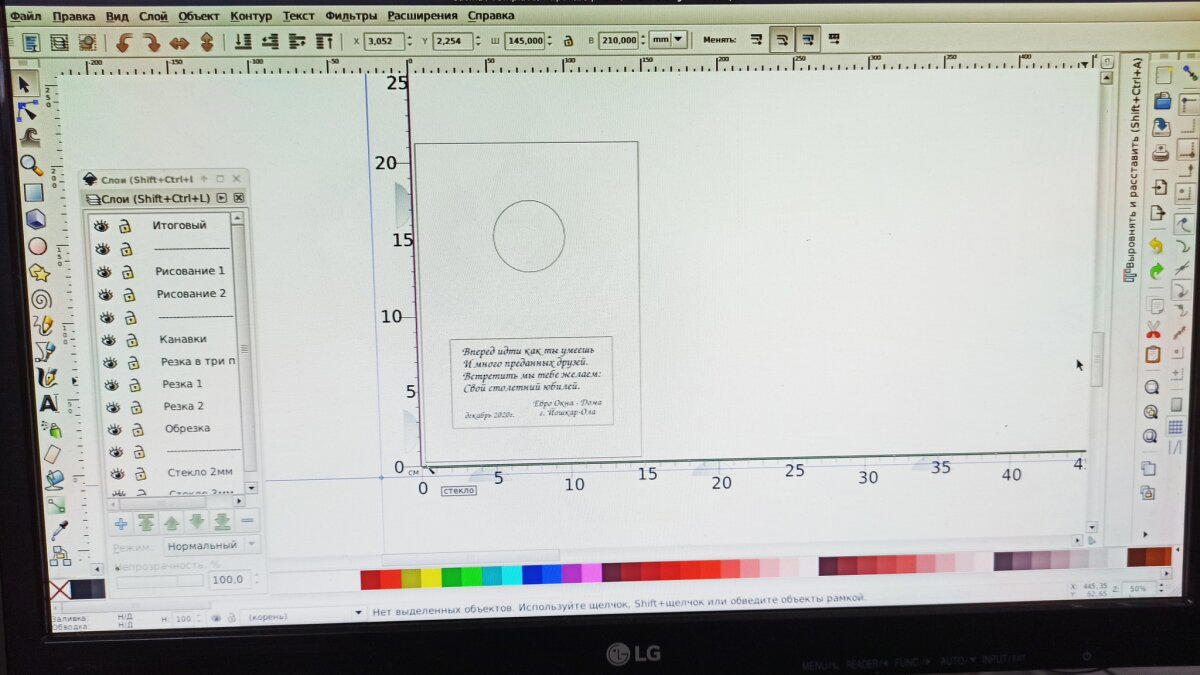
Task: Raise selection to top icon
Action: 324,41
